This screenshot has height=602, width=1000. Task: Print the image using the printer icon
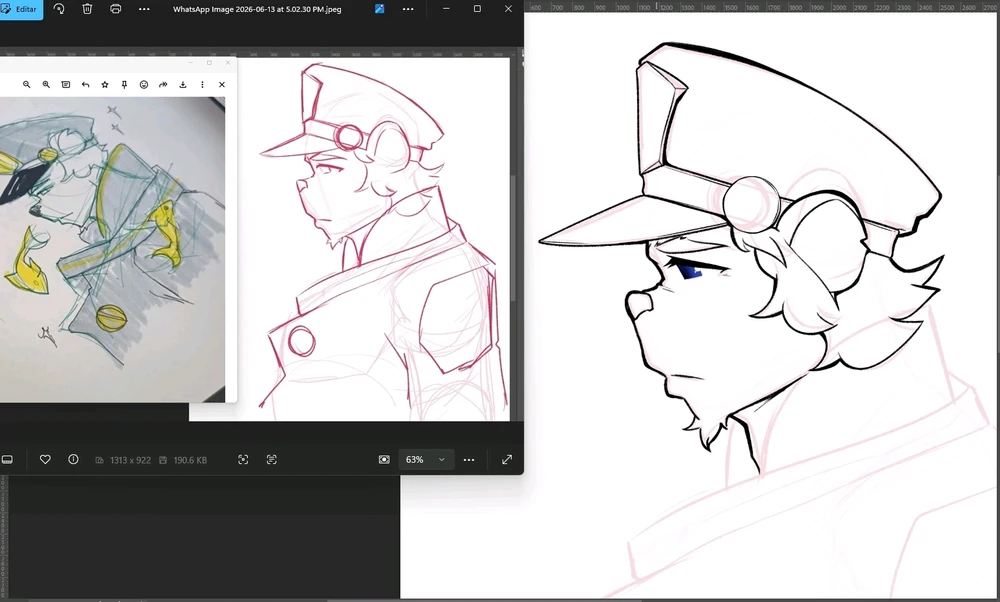click(115, 9)
